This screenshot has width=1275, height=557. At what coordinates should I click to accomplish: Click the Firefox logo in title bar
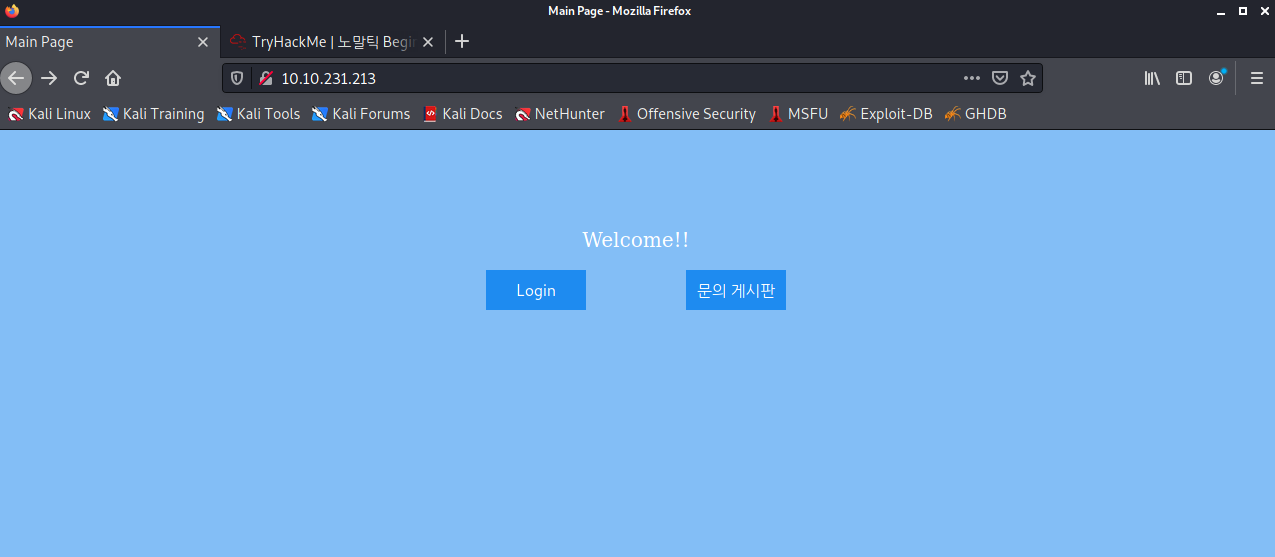coord(12,11)
